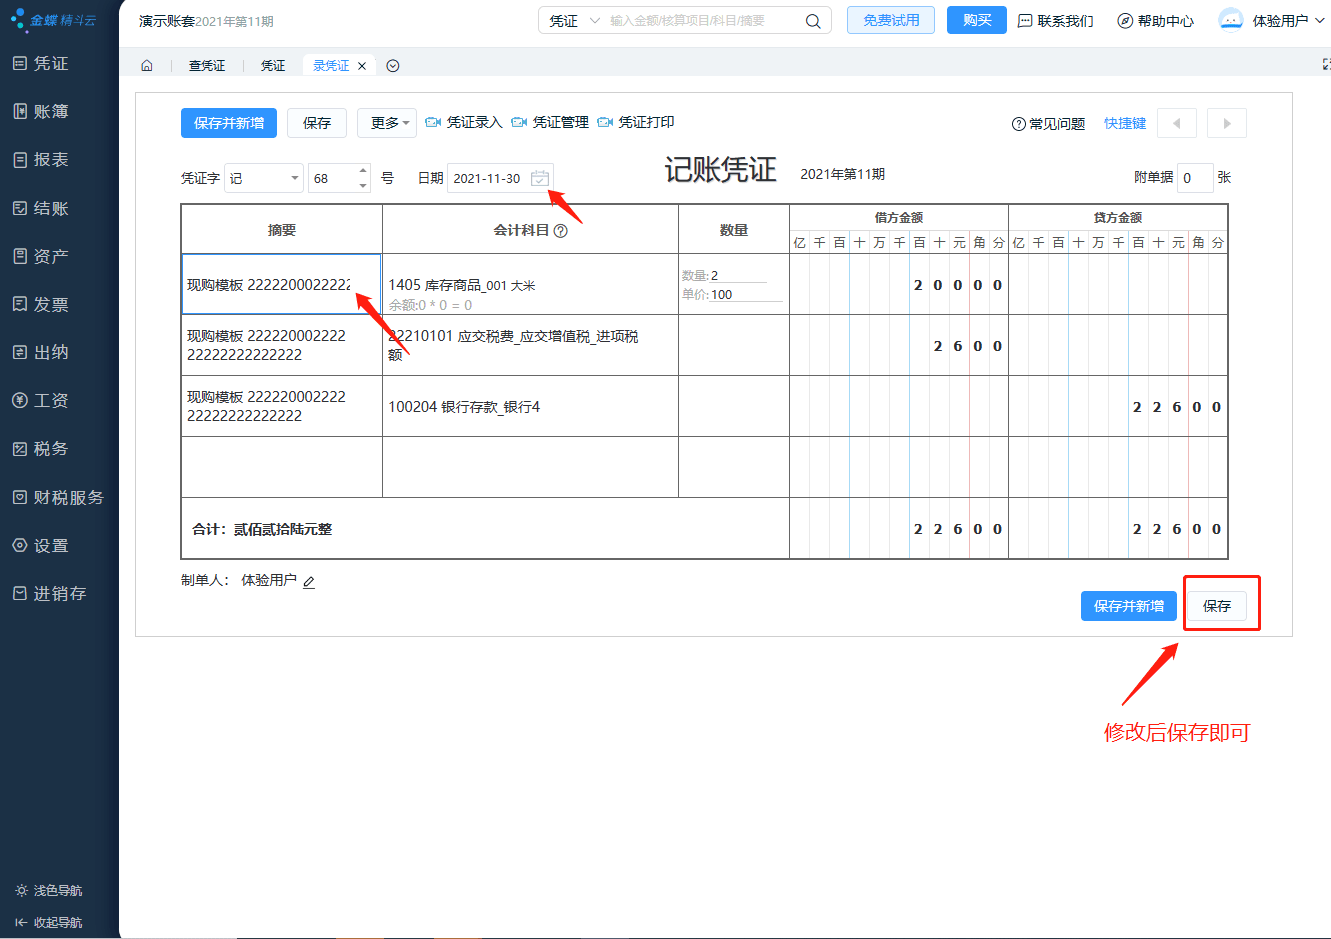Open the 报表 sidebar module
The image size is (1331, 939).
point(41,159)
